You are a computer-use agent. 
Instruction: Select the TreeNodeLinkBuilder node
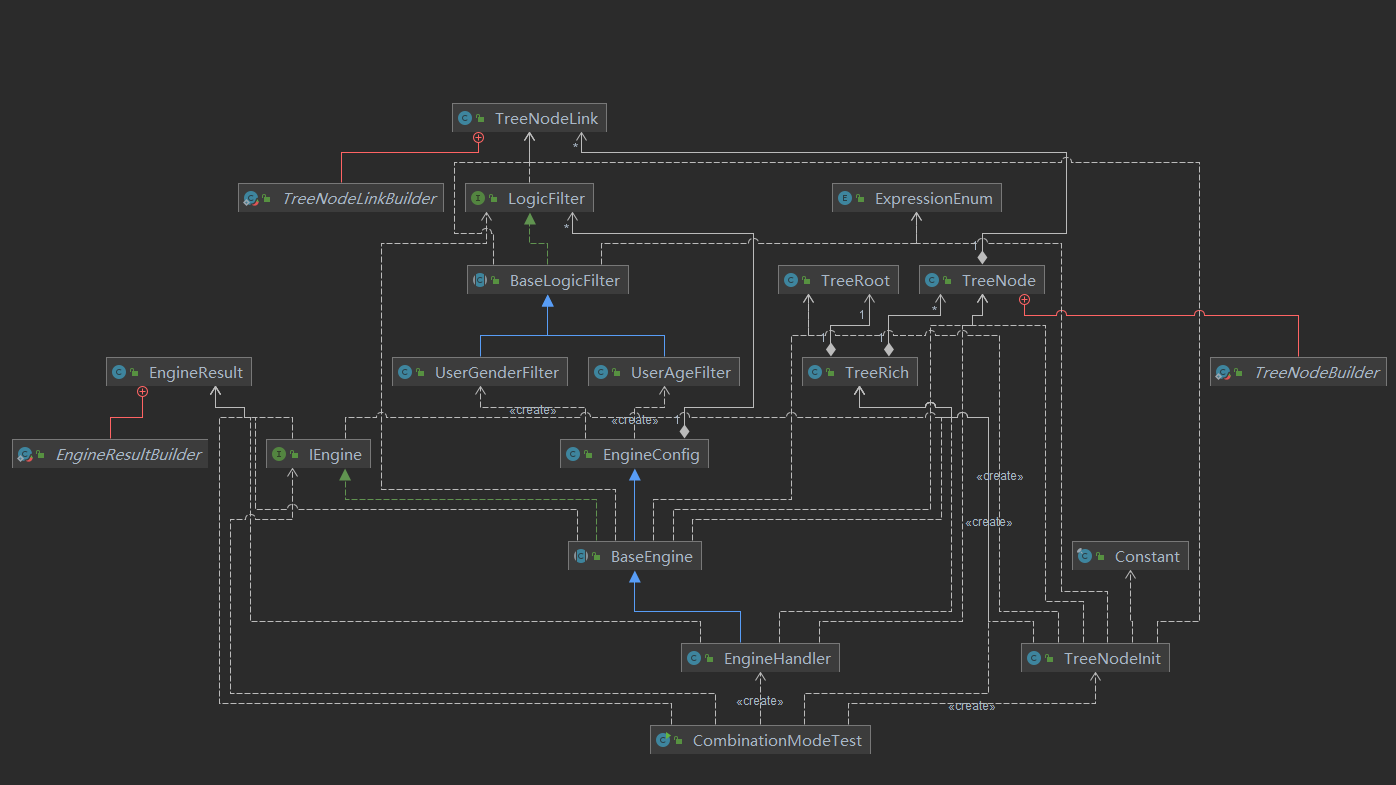coord(342,198)
